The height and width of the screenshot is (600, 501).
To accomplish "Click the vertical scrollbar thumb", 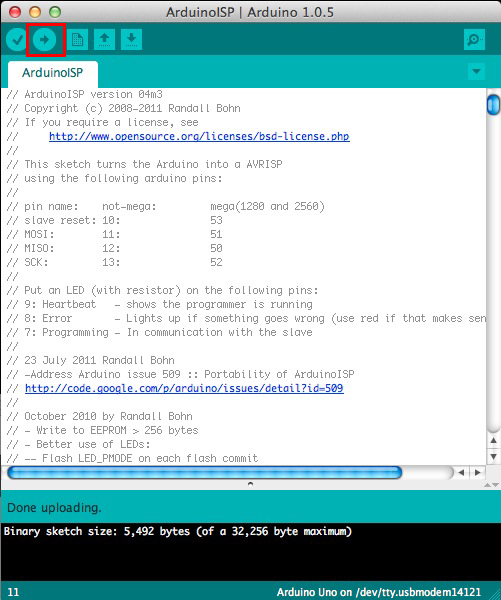I will point(493,104).
